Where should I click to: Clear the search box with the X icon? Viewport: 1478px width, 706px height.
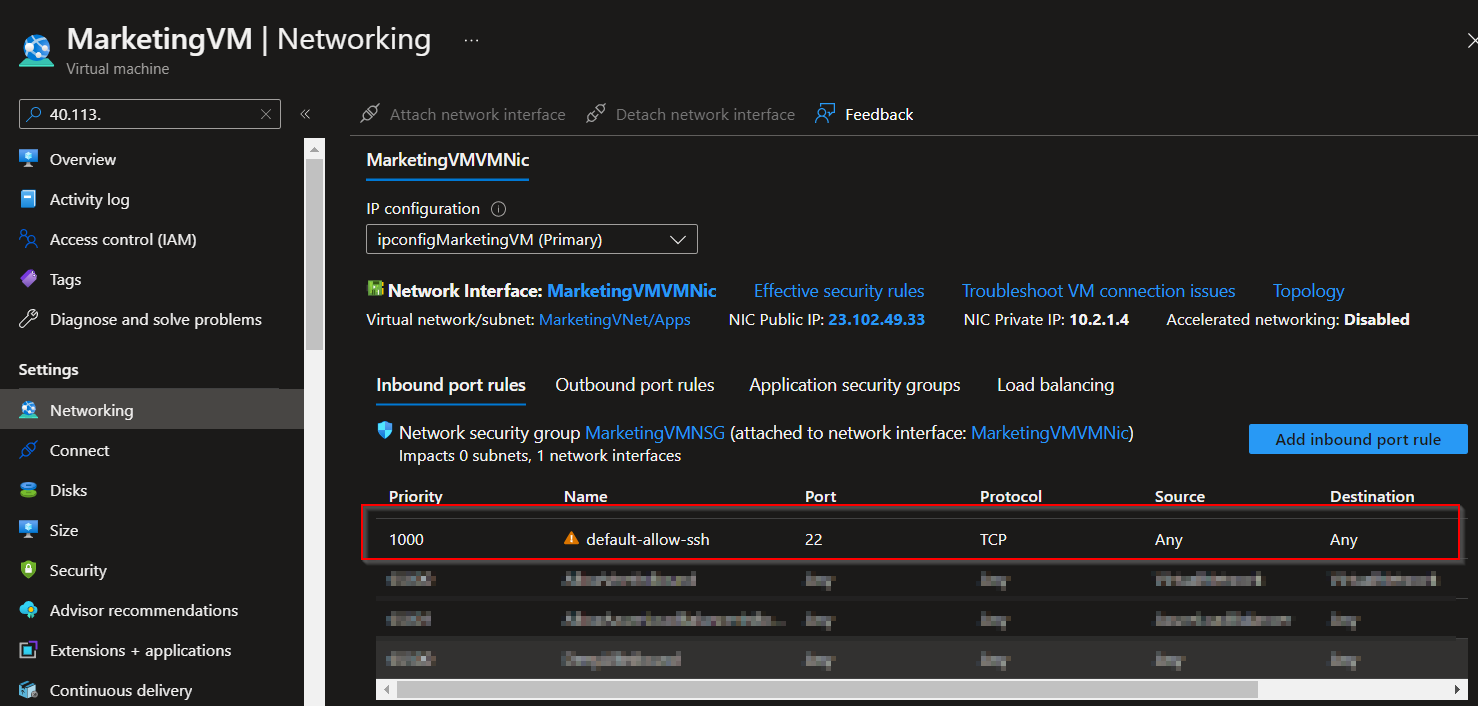click(266, 114)
